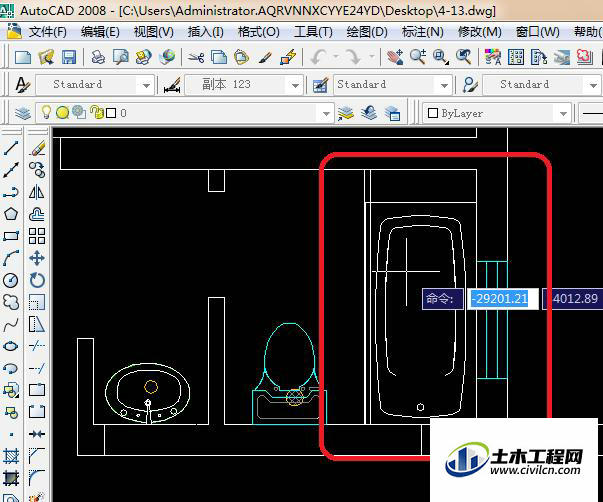Select the Chamfer tool

tap(37, 456)
